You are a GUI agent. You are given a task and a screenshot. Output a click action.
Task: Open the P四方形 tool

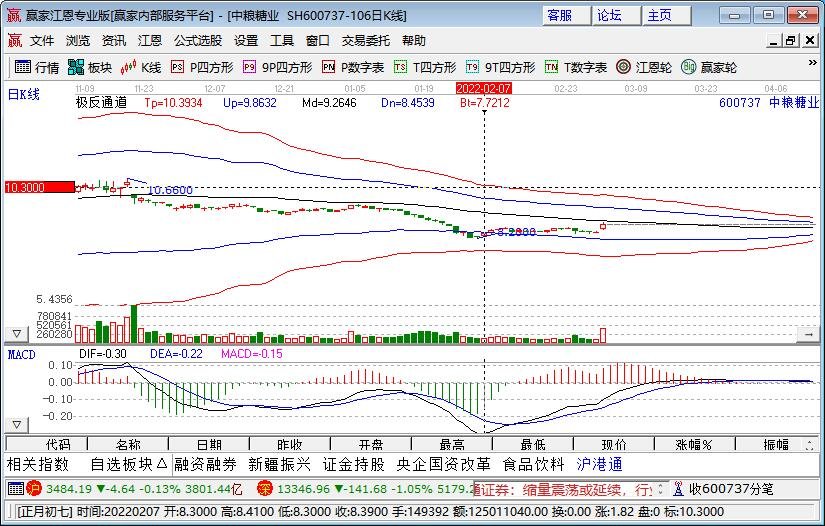pos(202,67)
